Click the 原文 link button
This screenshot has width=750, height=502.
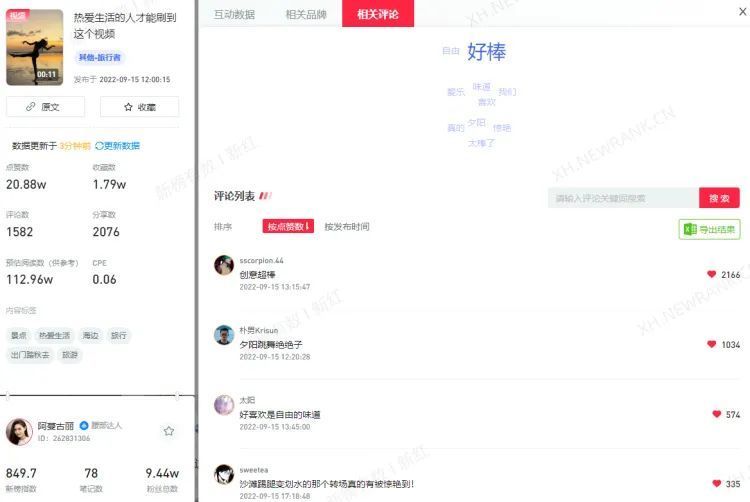pyautogui.click(x=45, y=107)
